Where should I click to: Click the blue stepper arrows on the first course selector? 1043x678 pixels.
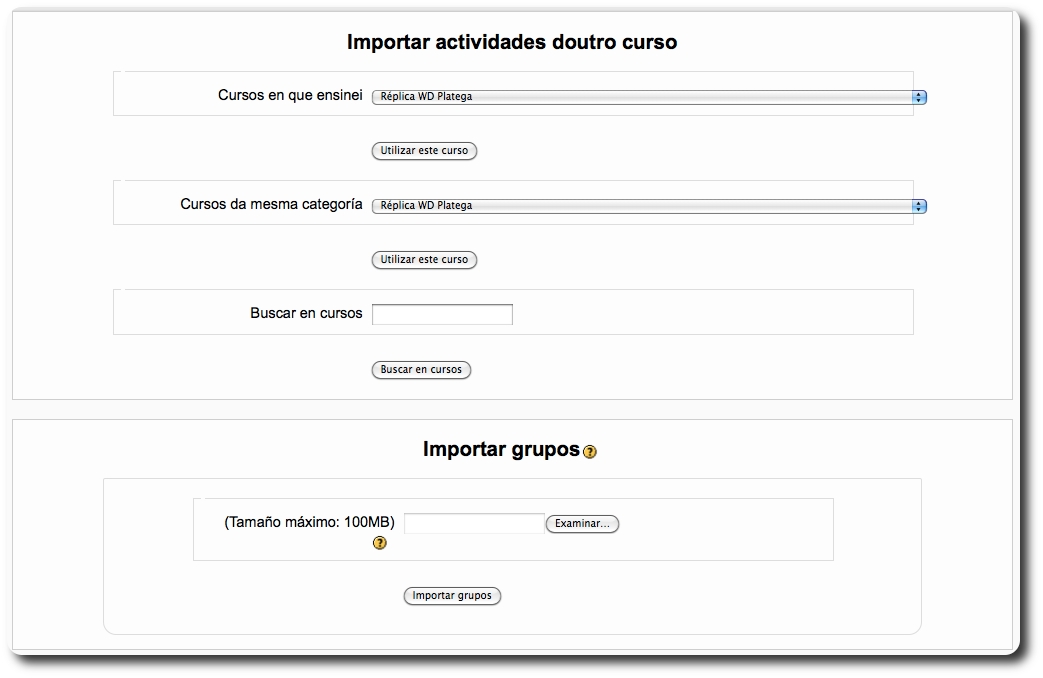point(920,97)
